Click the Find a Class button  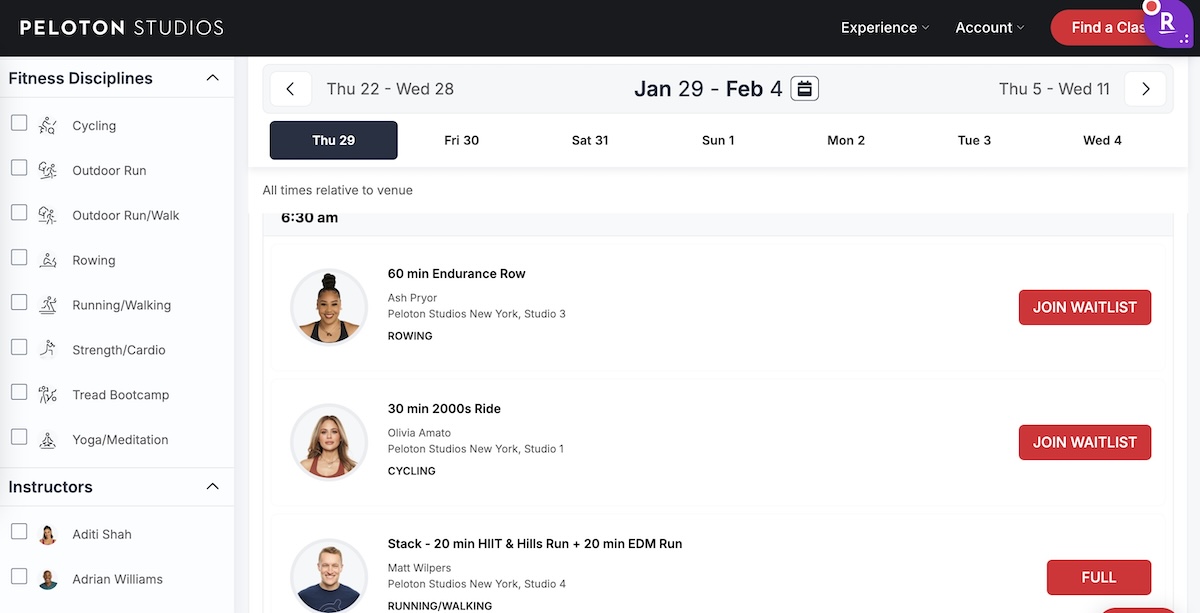coord(1105,28)
